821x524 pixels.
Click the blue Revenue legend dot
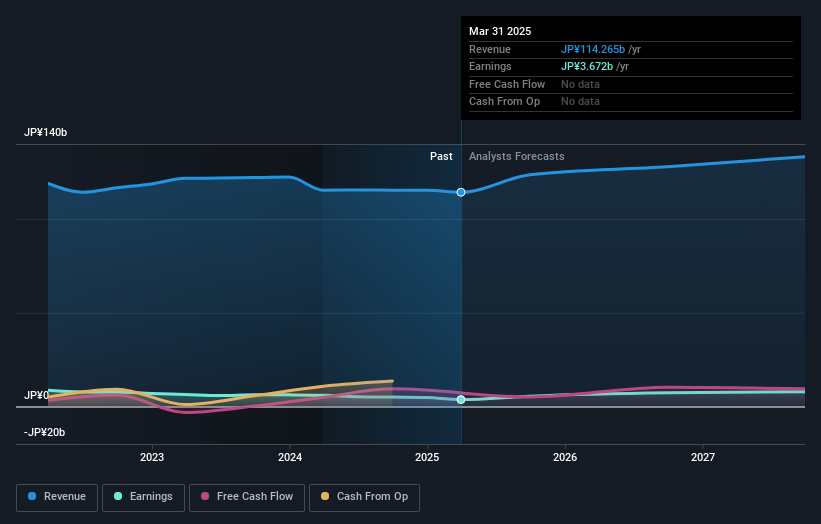pyautogui.click(x=32, y=496)
